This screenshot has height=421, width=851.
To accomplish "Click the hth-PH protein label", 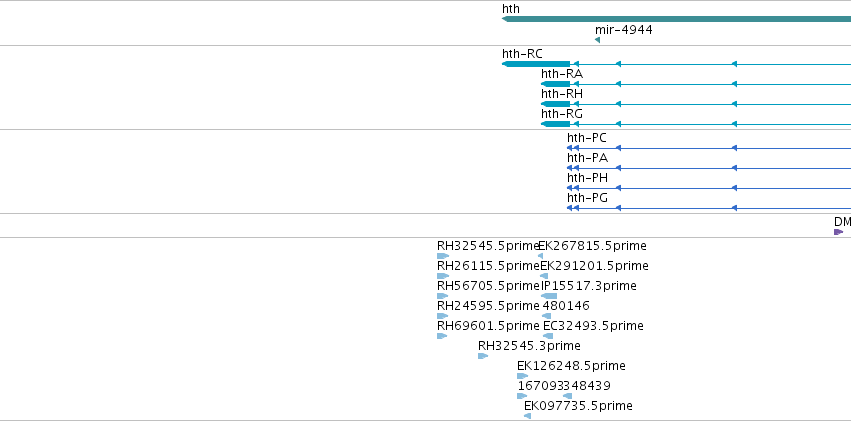I will pyautogui.click(x=587, y=178).
